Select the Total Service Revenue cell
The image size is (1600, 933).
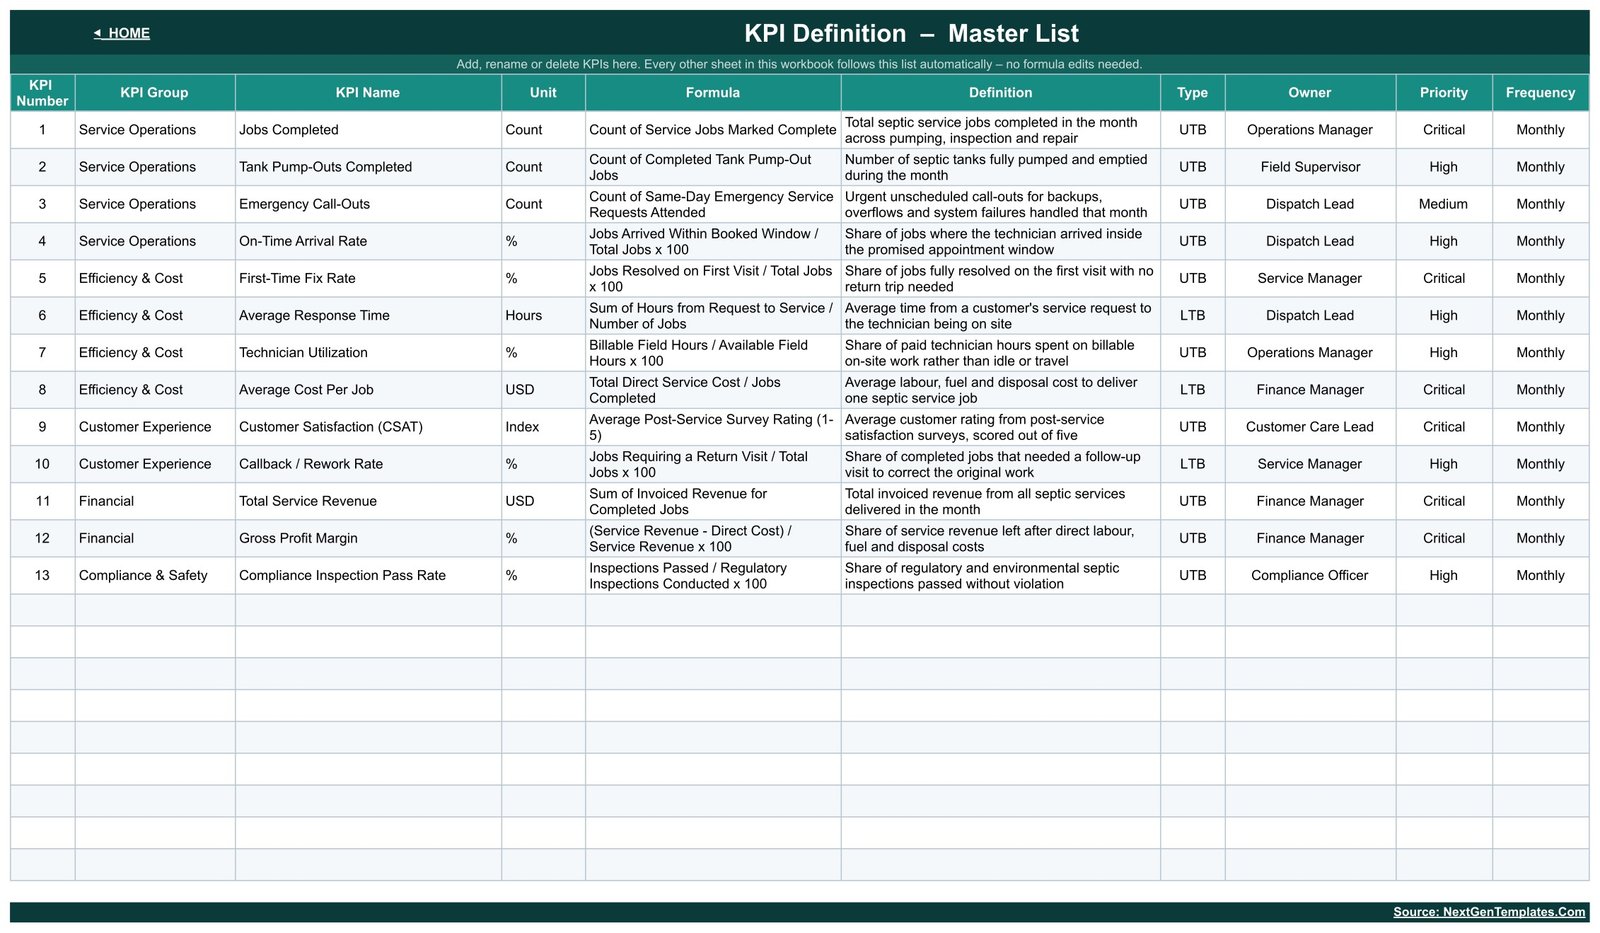(368, 500)
